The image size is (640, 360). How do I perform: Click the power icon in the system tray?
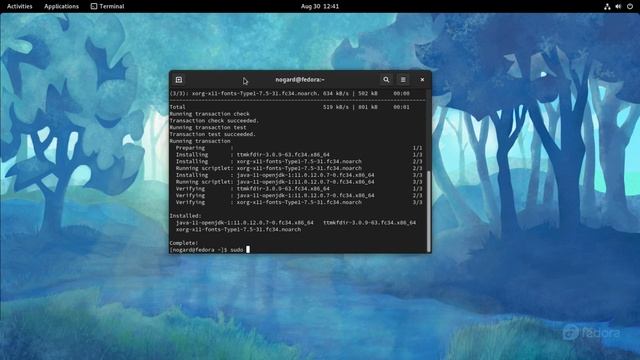pyautogui.click(x=630, y=6)
